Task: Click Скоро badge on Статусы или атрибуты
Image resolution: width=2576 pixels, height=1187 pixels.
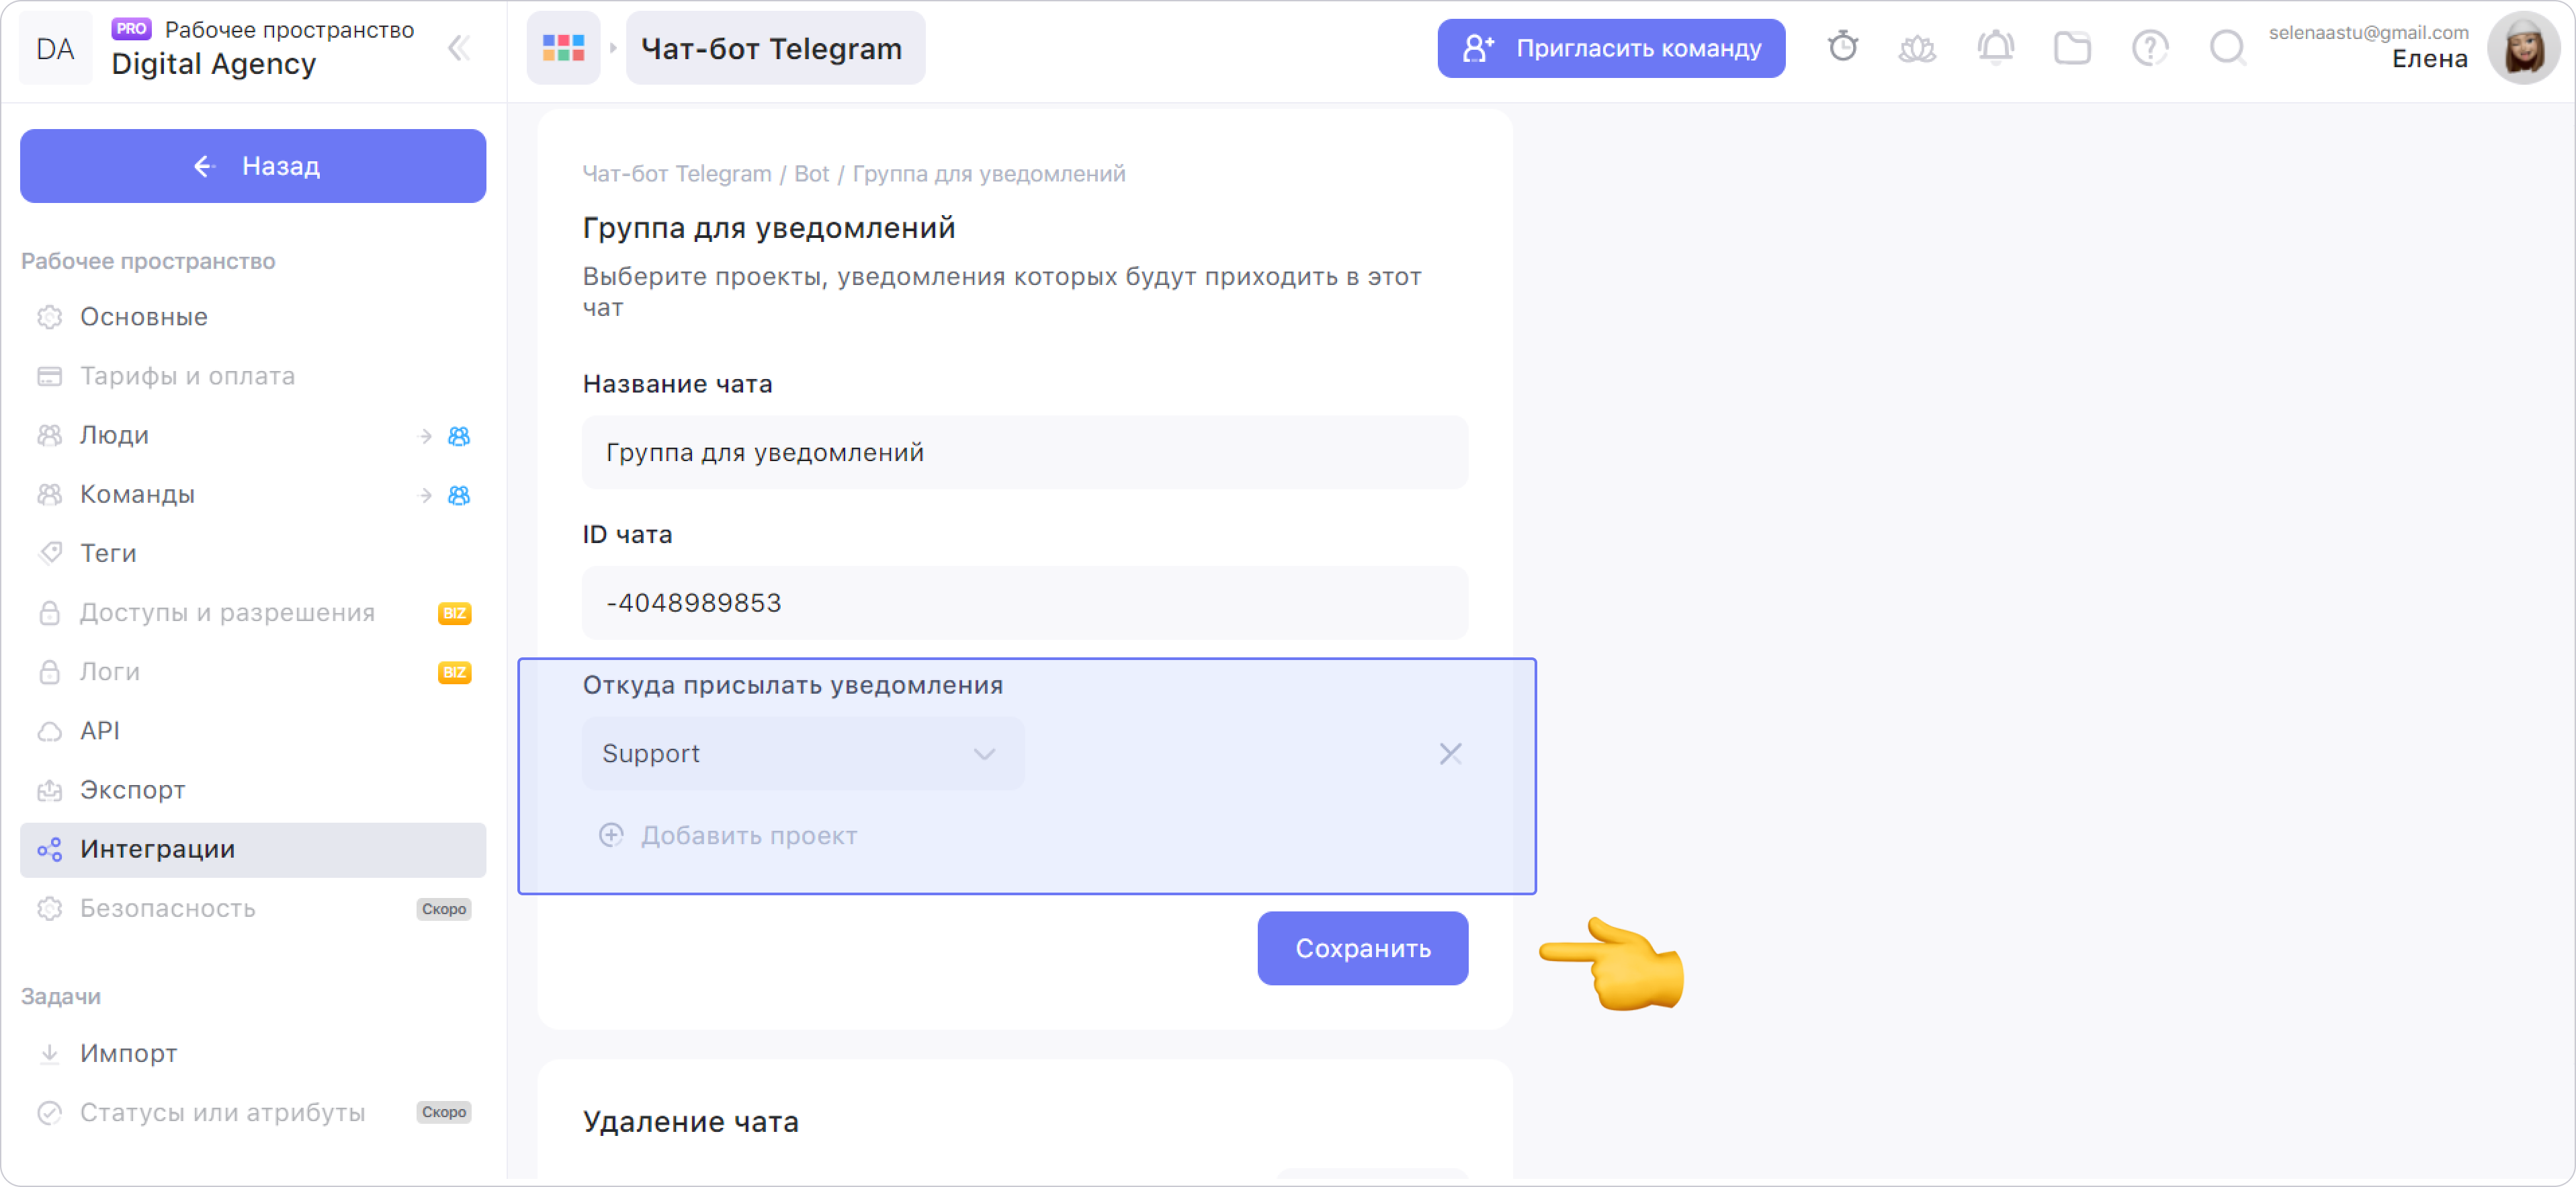Action: click(443, 1112)
